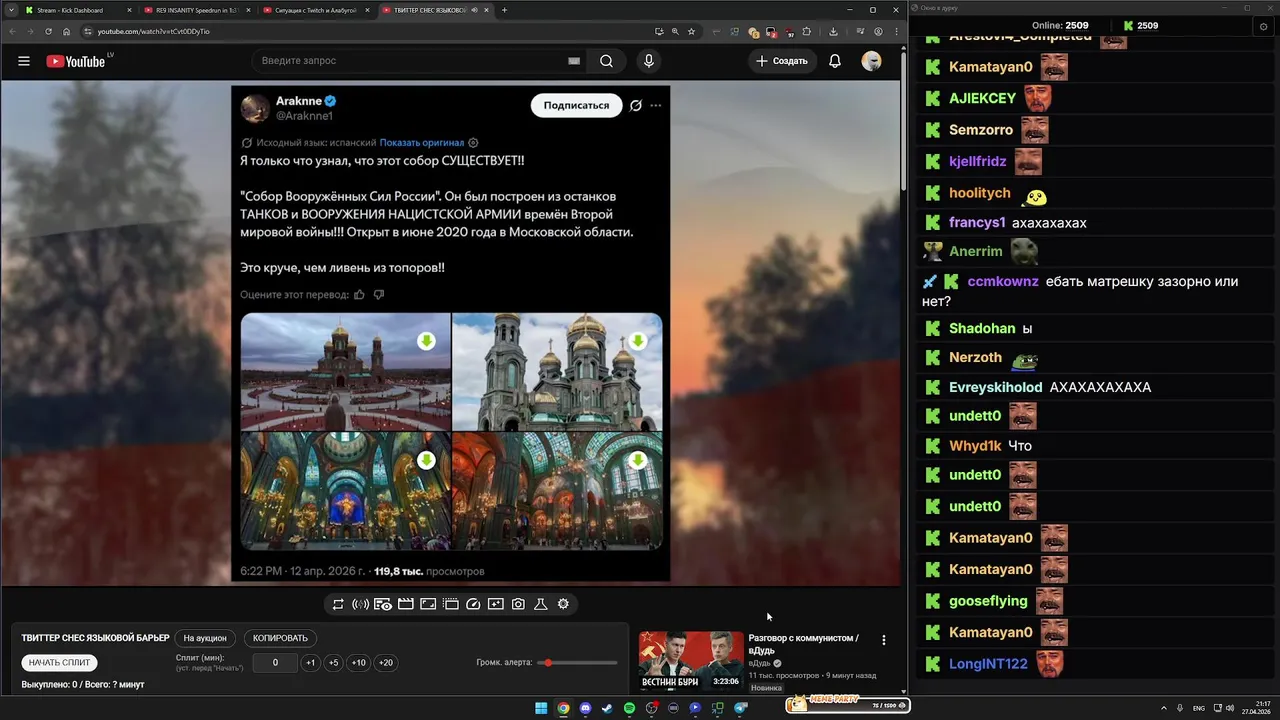Add +1 minute to split

point(310,663)
